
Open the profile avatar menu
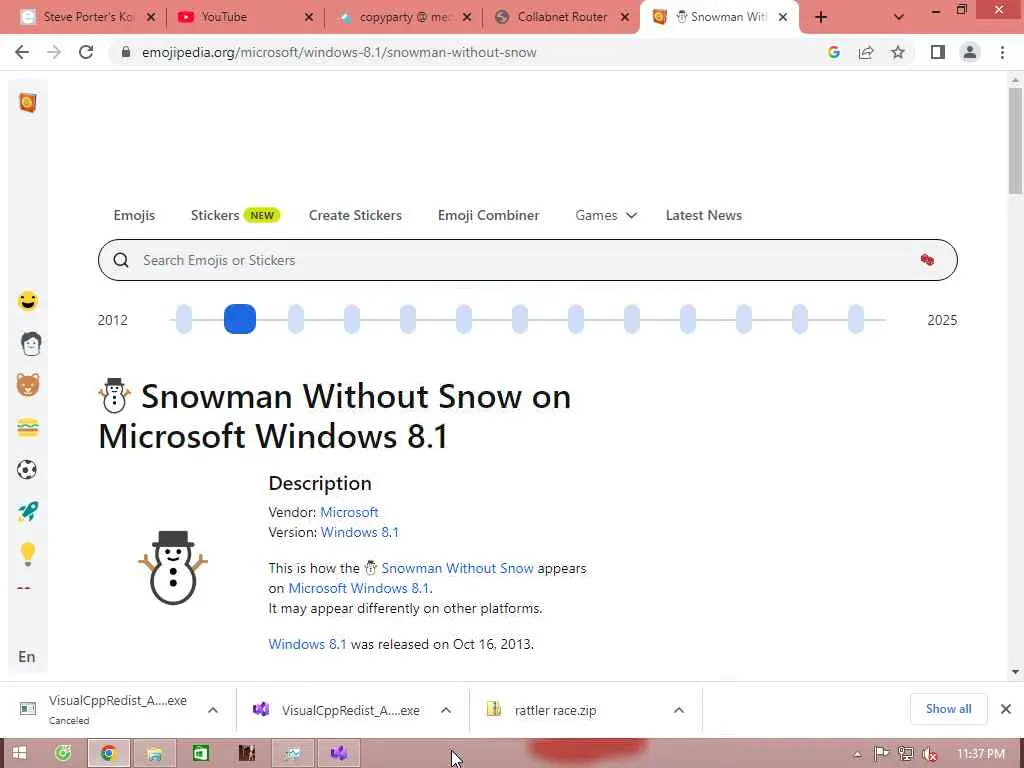pos(970,52)
